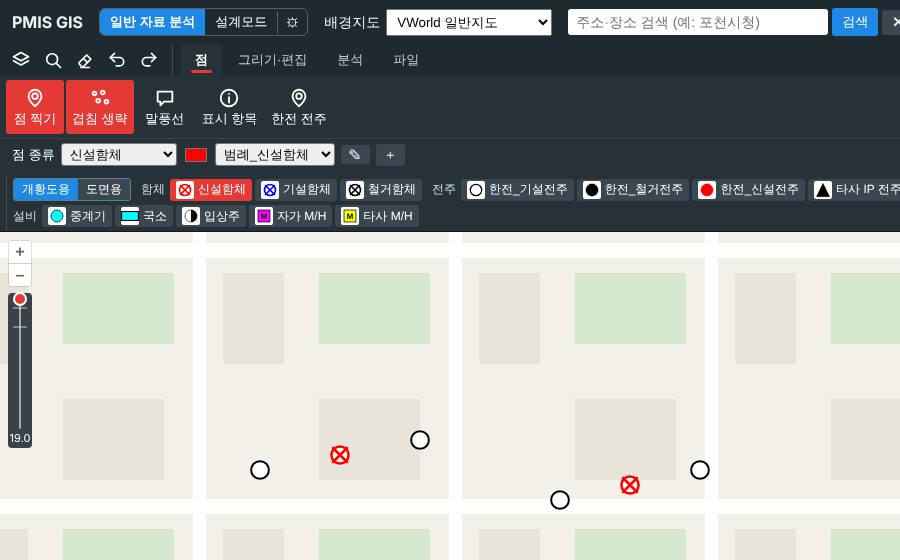Switch to 일반 자료 분석 mode

point(152,22)
